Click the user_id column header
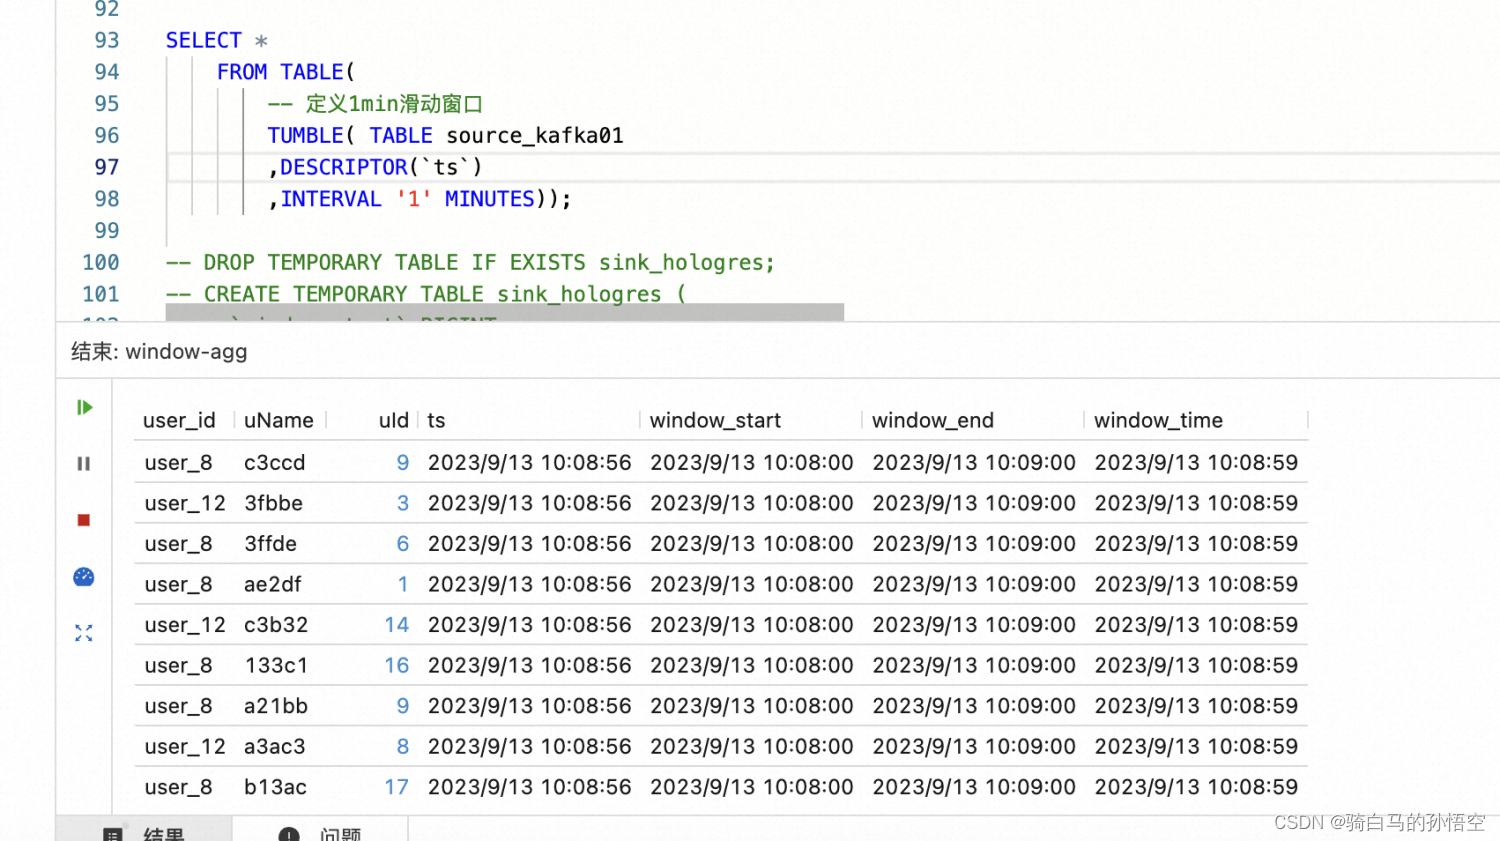The height and width of the screenshot is (841, 1500). tap(179, 421)
